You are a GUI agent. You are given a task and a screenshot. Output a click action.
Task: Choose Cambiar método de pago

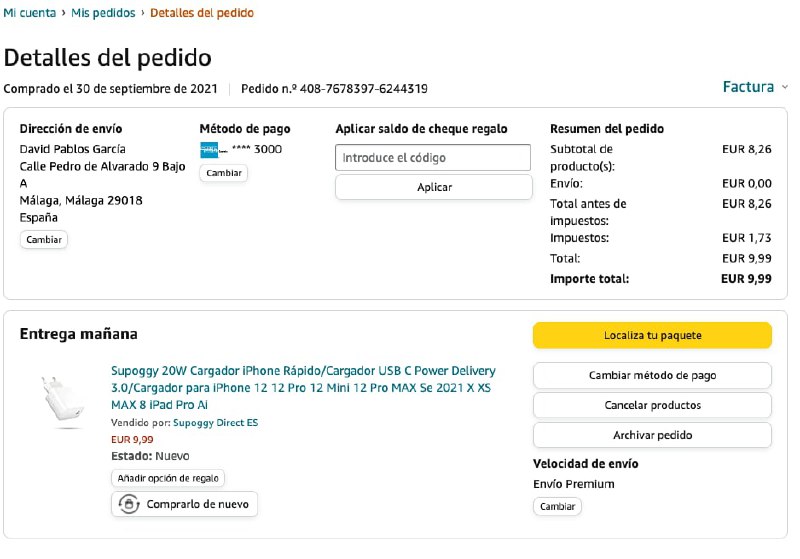click(652, 376)
